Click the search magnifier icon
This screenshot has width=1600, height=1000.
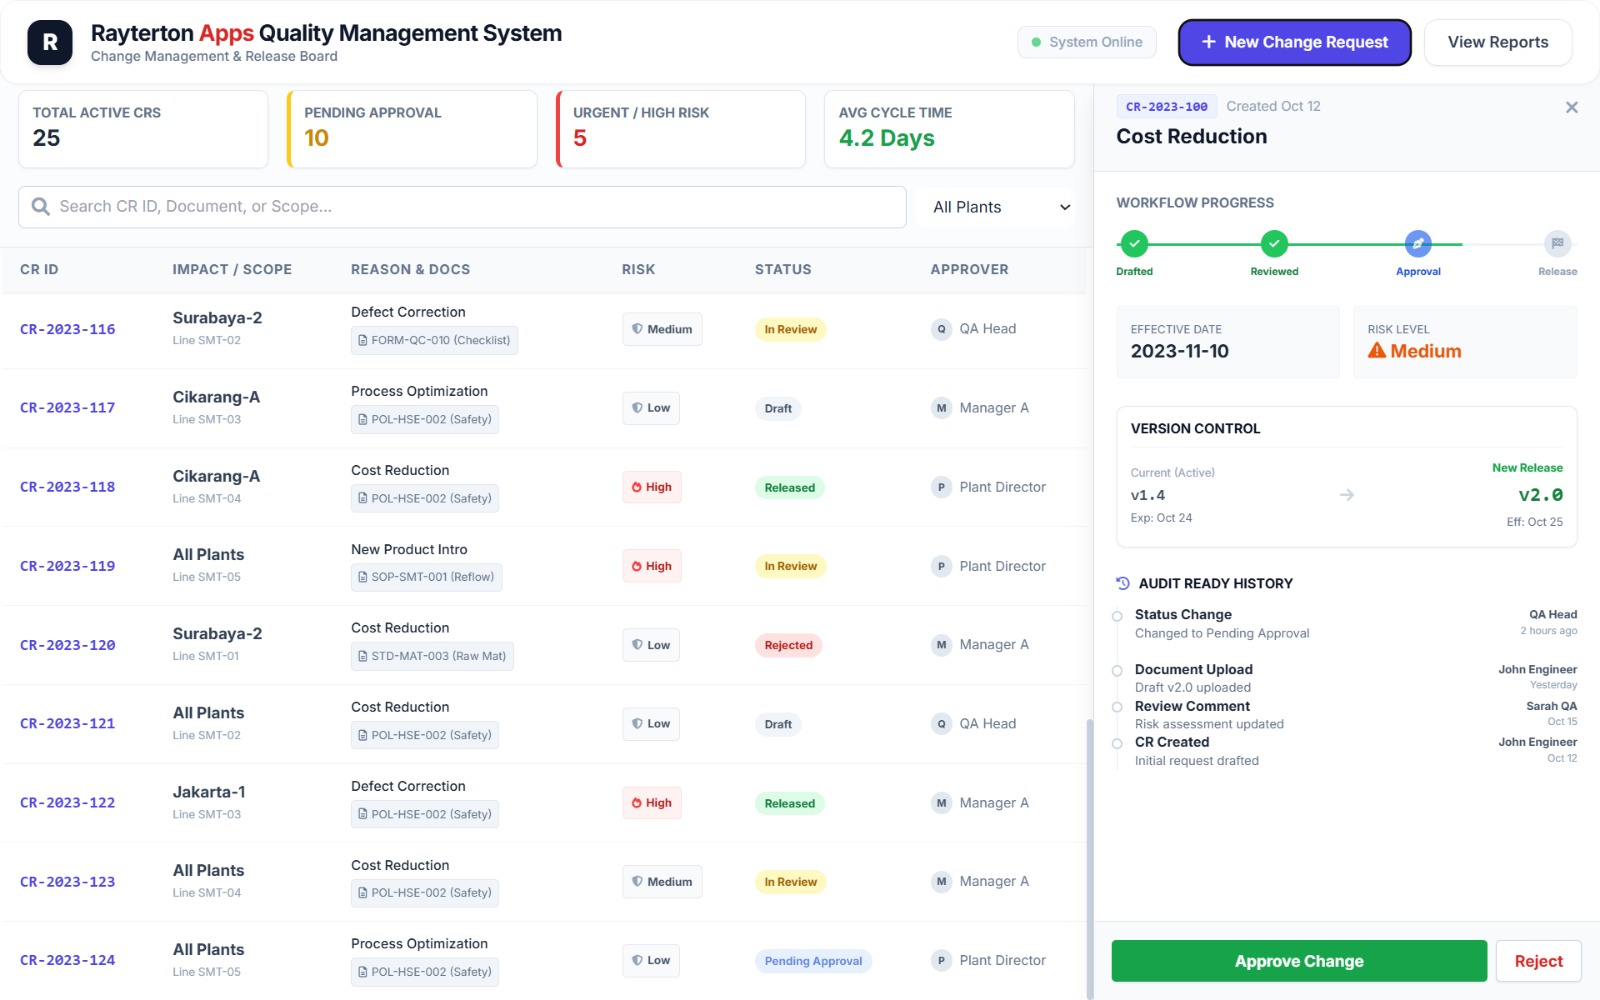pos(40,207)
